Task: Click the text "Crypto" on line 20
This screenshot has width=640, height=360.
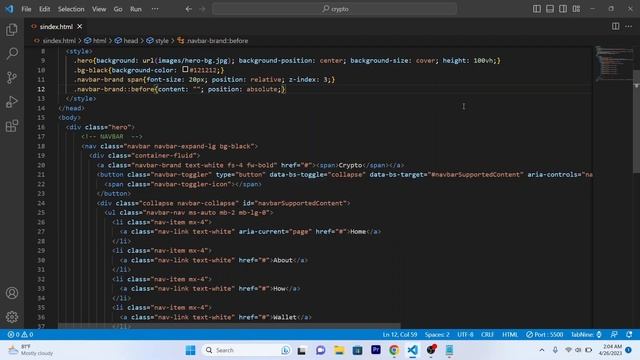Action: click(350, 165)
